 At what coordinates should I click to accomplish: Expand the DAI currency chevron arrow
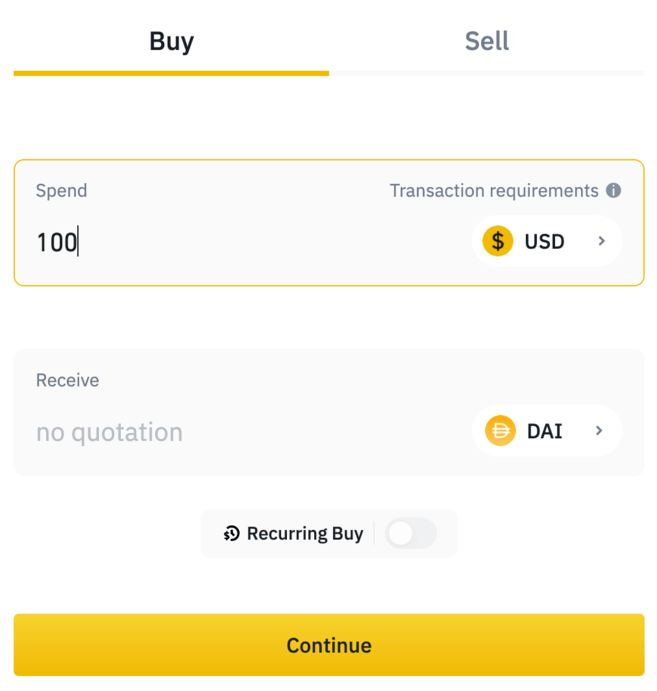pyautogui.click(x=600, y=431)
